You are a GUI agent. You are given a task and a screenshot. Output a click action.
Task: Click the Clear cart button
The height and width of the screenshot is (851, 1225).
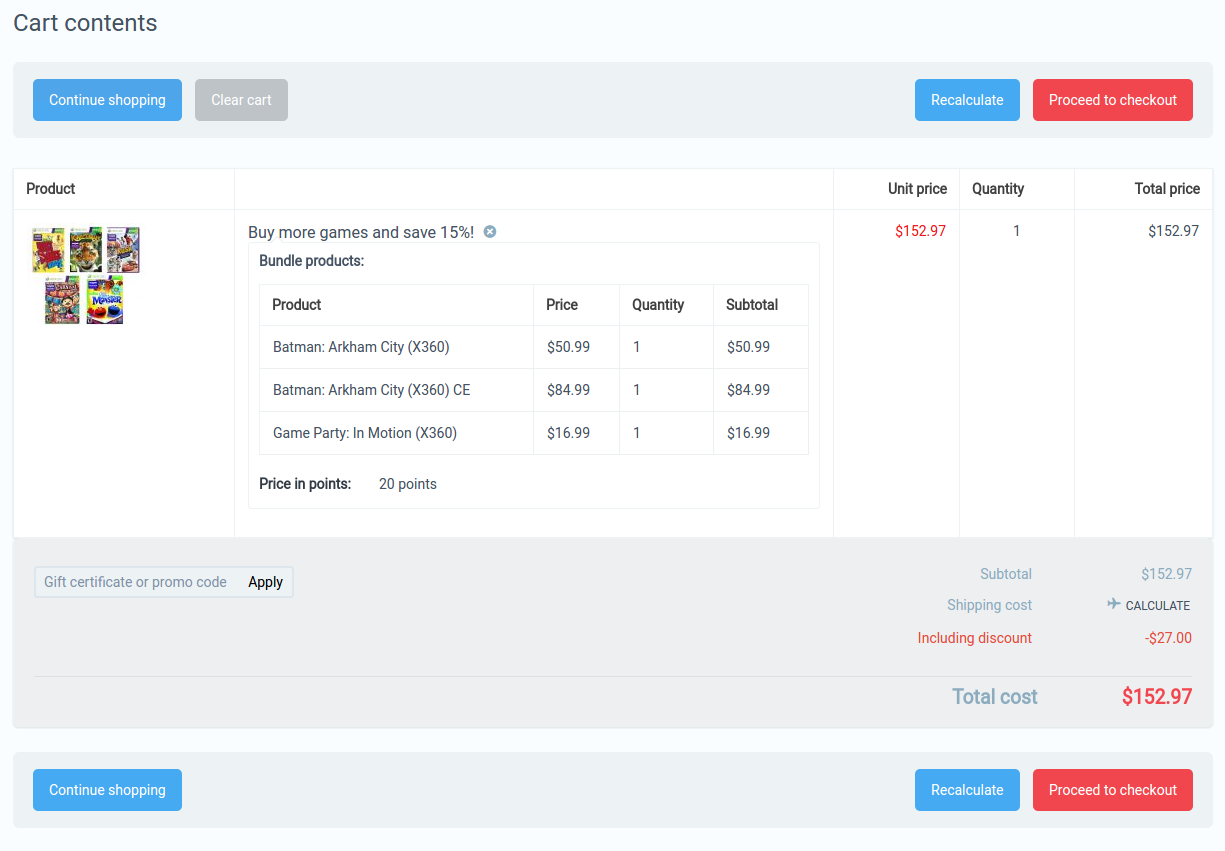coord(241,99)
